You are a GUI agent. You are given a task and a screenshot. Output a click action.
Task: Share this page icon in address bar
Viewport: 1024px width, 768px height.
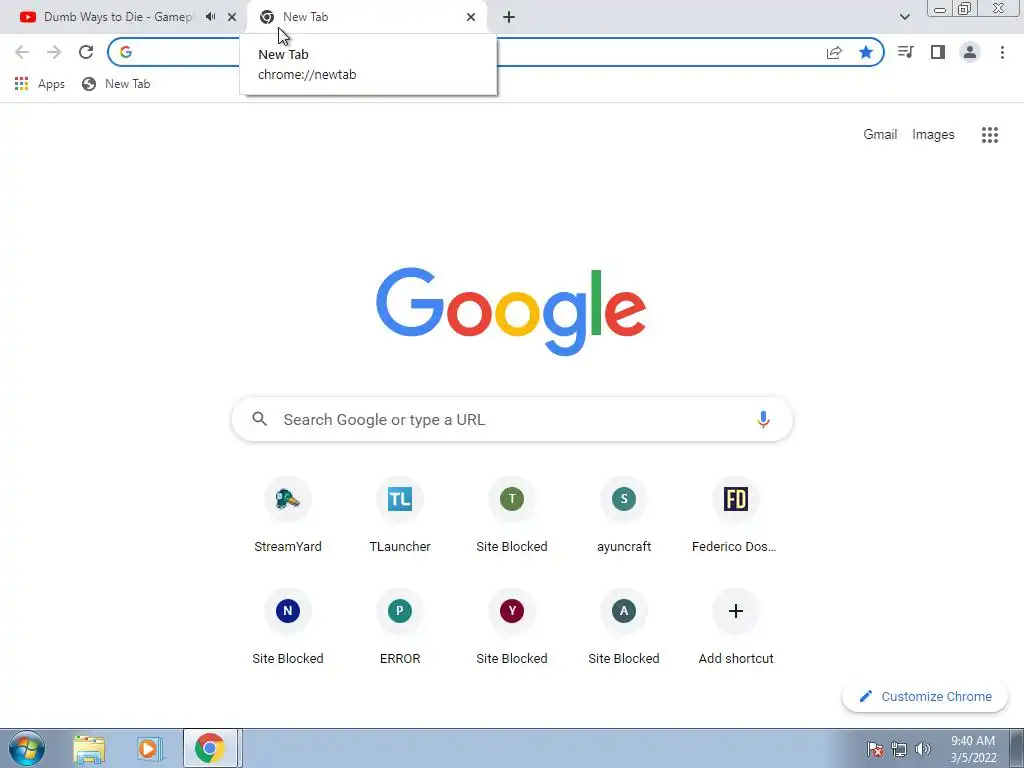click(x=834, y=52)
